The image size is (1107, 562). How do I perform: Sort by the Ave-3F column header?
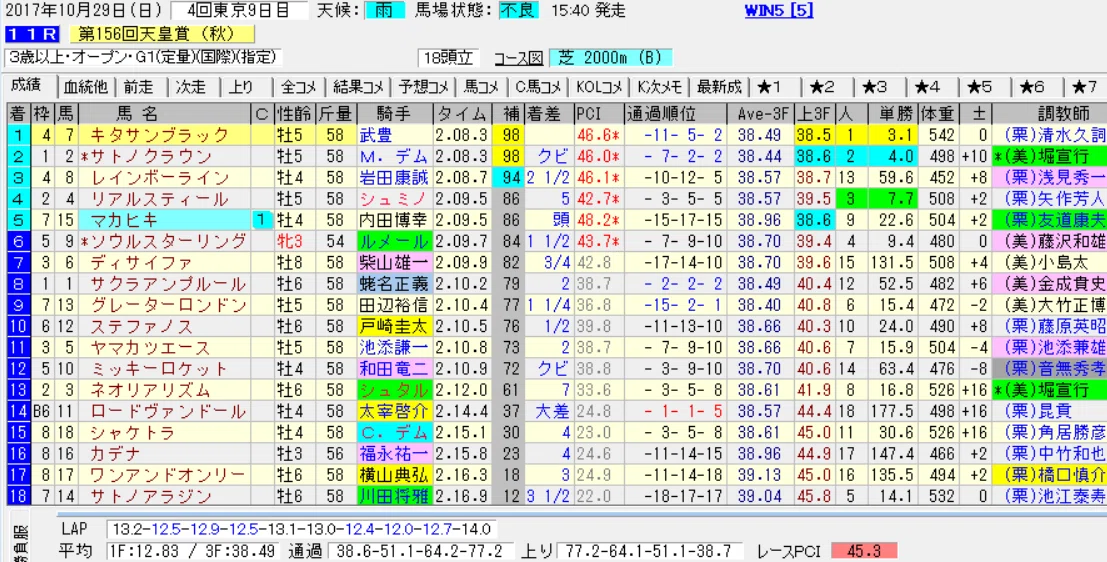pyautogui.click(x=759, y=114)
